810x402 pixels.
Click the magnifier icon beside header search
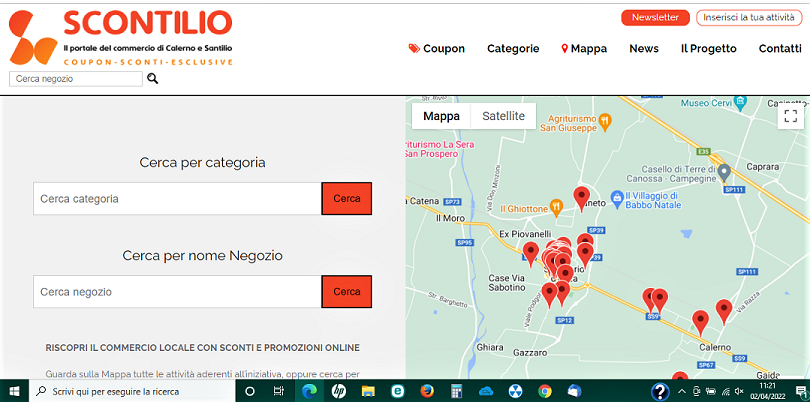point(152,79)
